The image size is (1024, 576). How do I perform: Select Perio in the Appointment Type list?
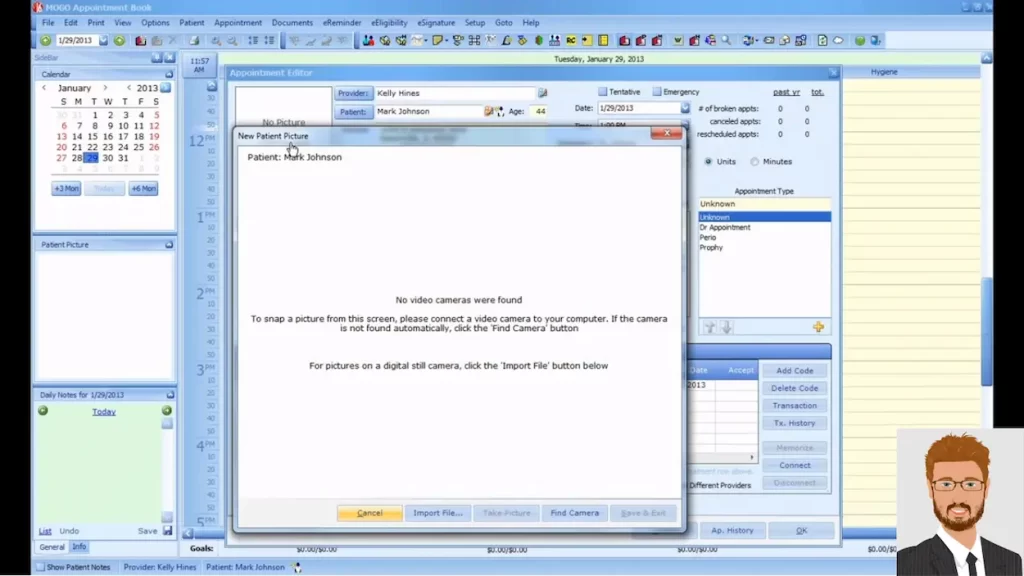708,237
